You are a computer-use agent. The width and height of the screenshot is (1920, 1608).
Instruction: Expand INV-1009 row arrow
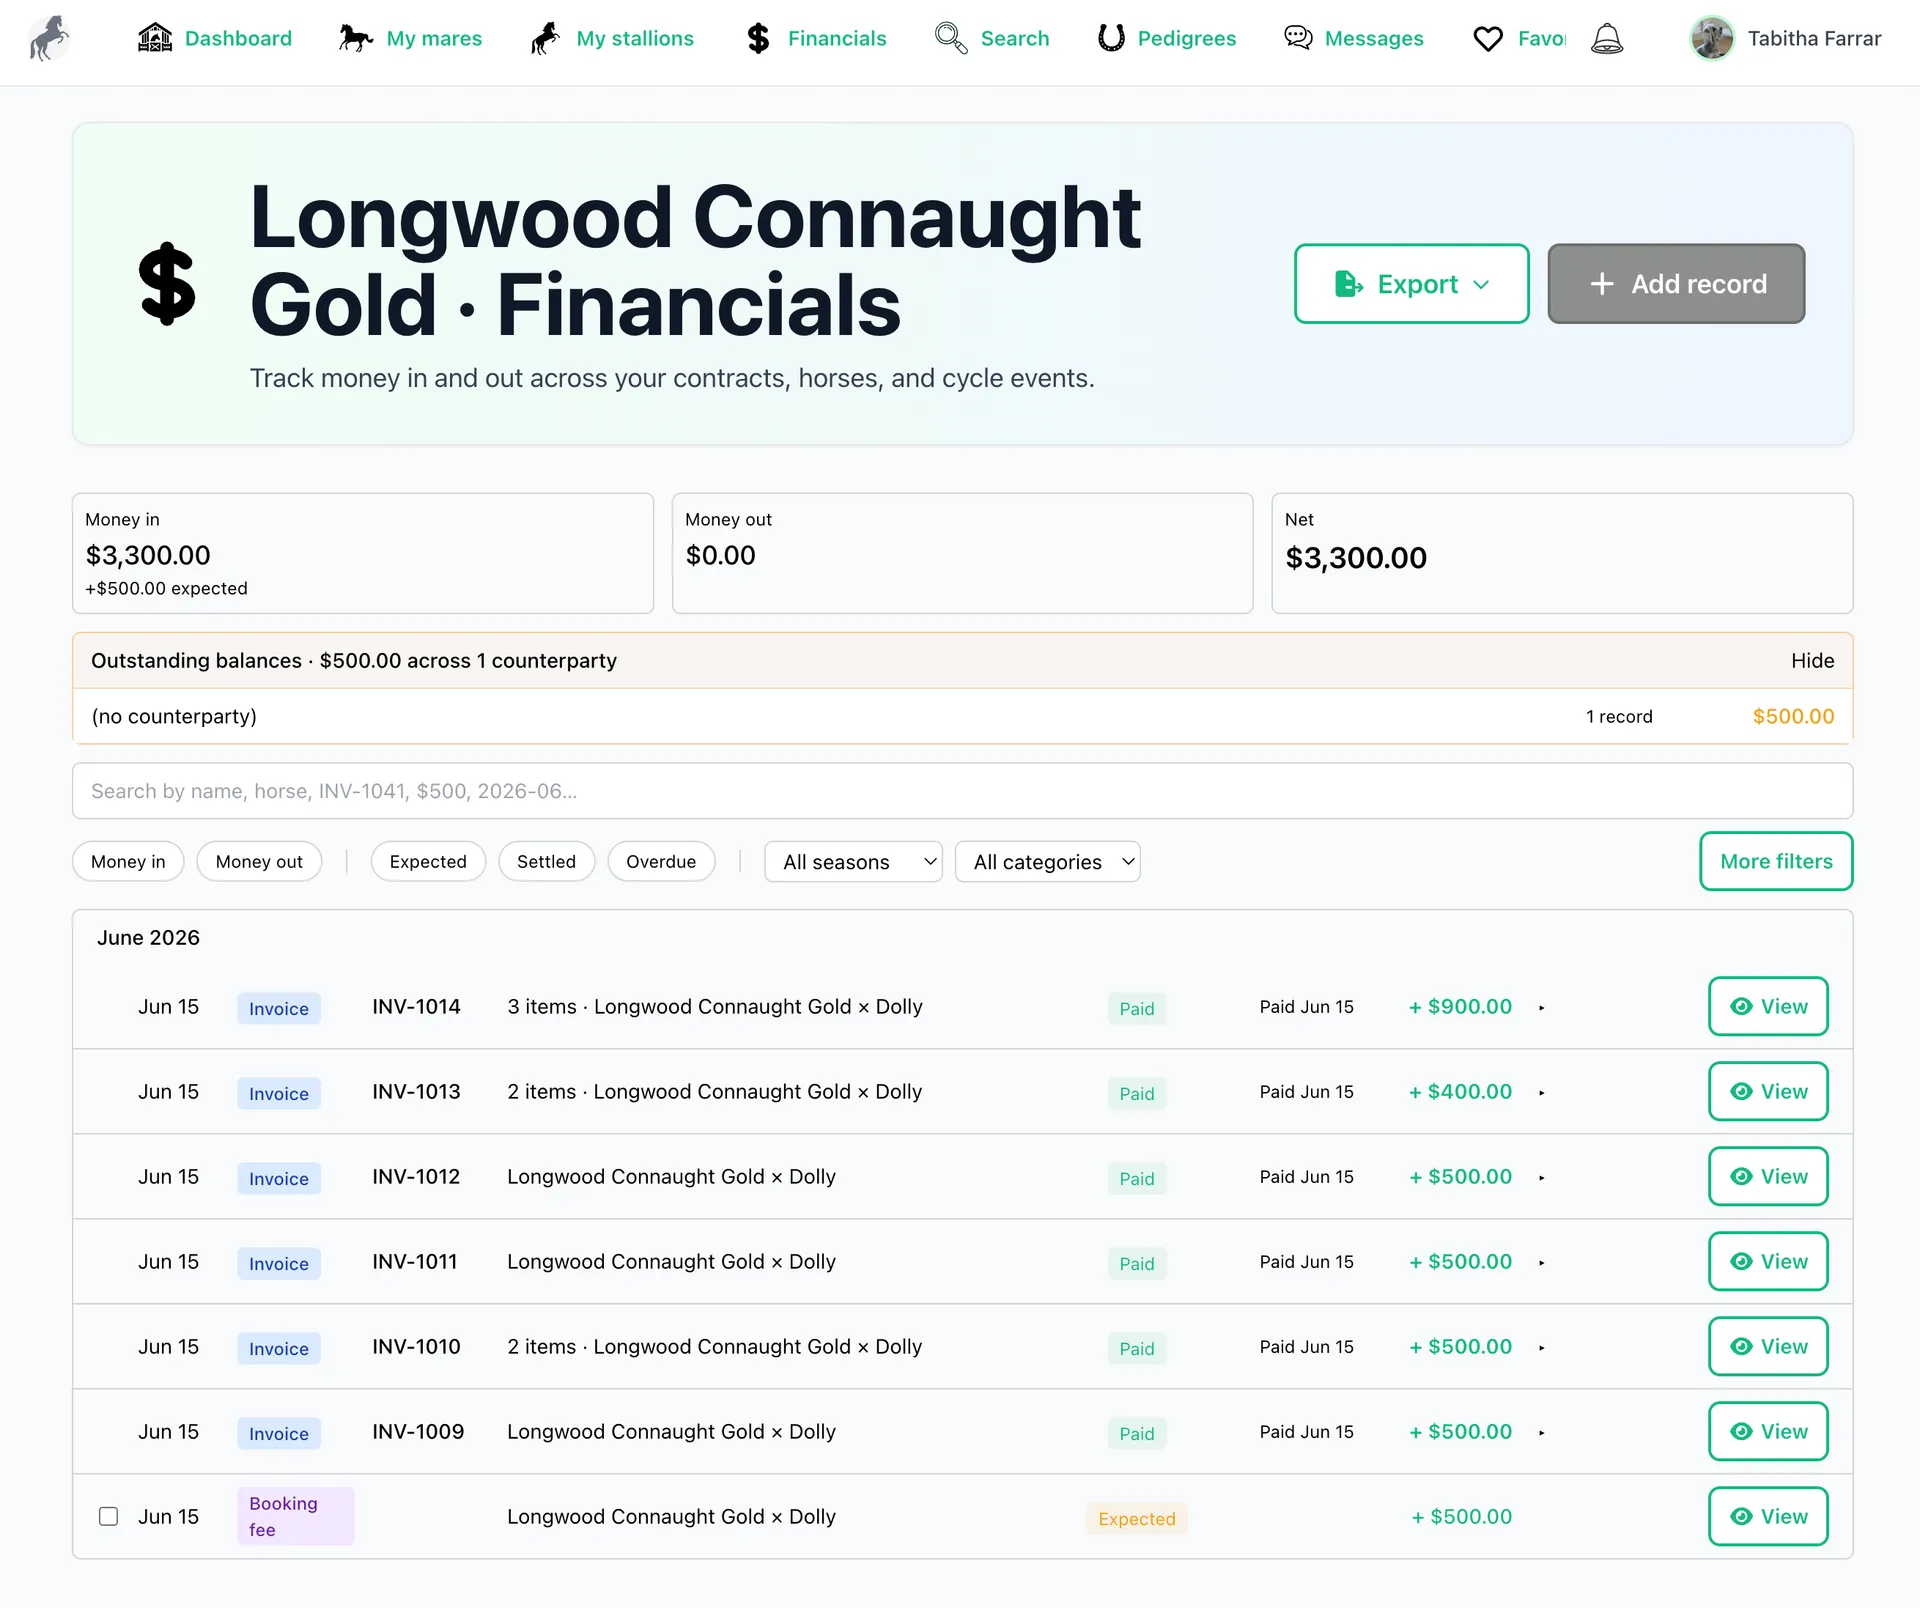click(x=1541, y=1433)
